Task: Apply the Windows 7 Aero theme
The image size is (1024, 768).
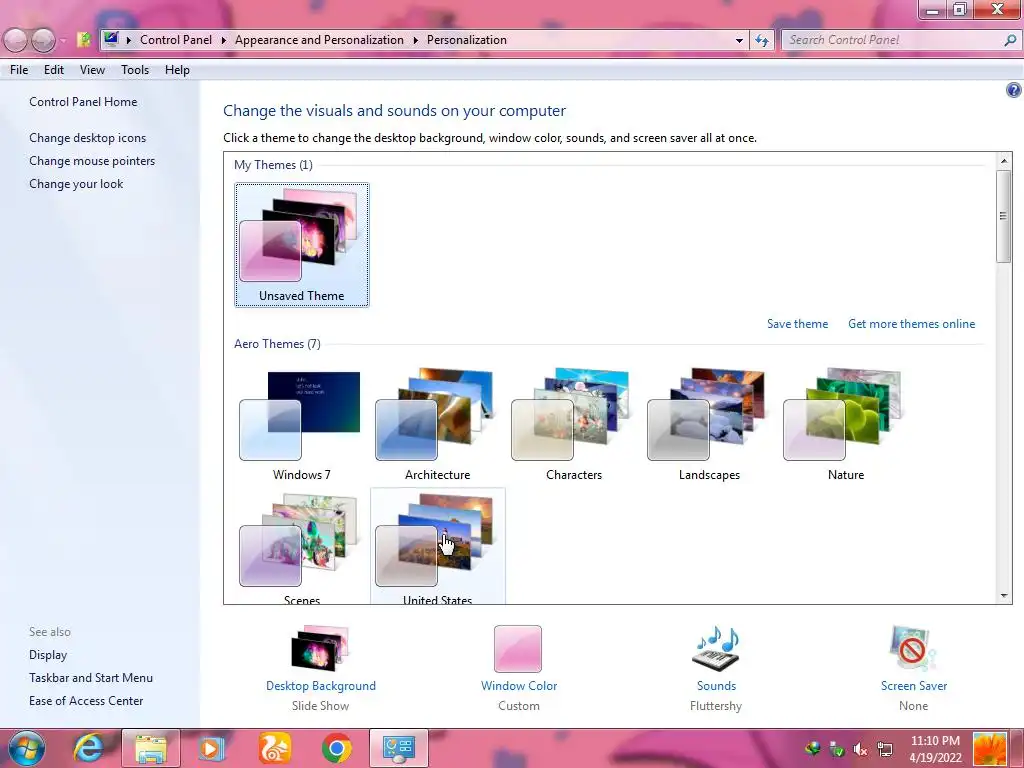Action: (301, 424)
